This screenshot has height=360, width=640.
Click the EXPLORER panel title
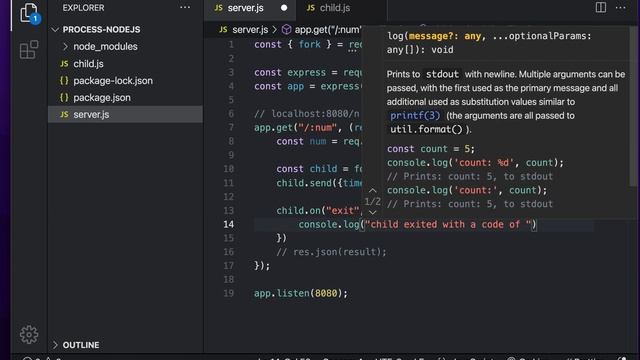pyautogui.click(x=83, y=8)
